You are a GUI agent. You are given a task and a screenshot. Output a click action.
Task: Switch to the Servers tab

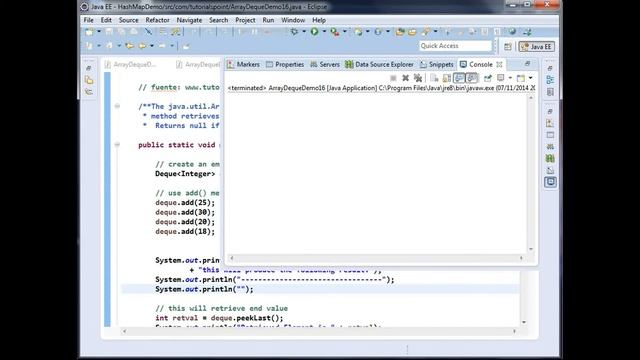tap(325, 64)
